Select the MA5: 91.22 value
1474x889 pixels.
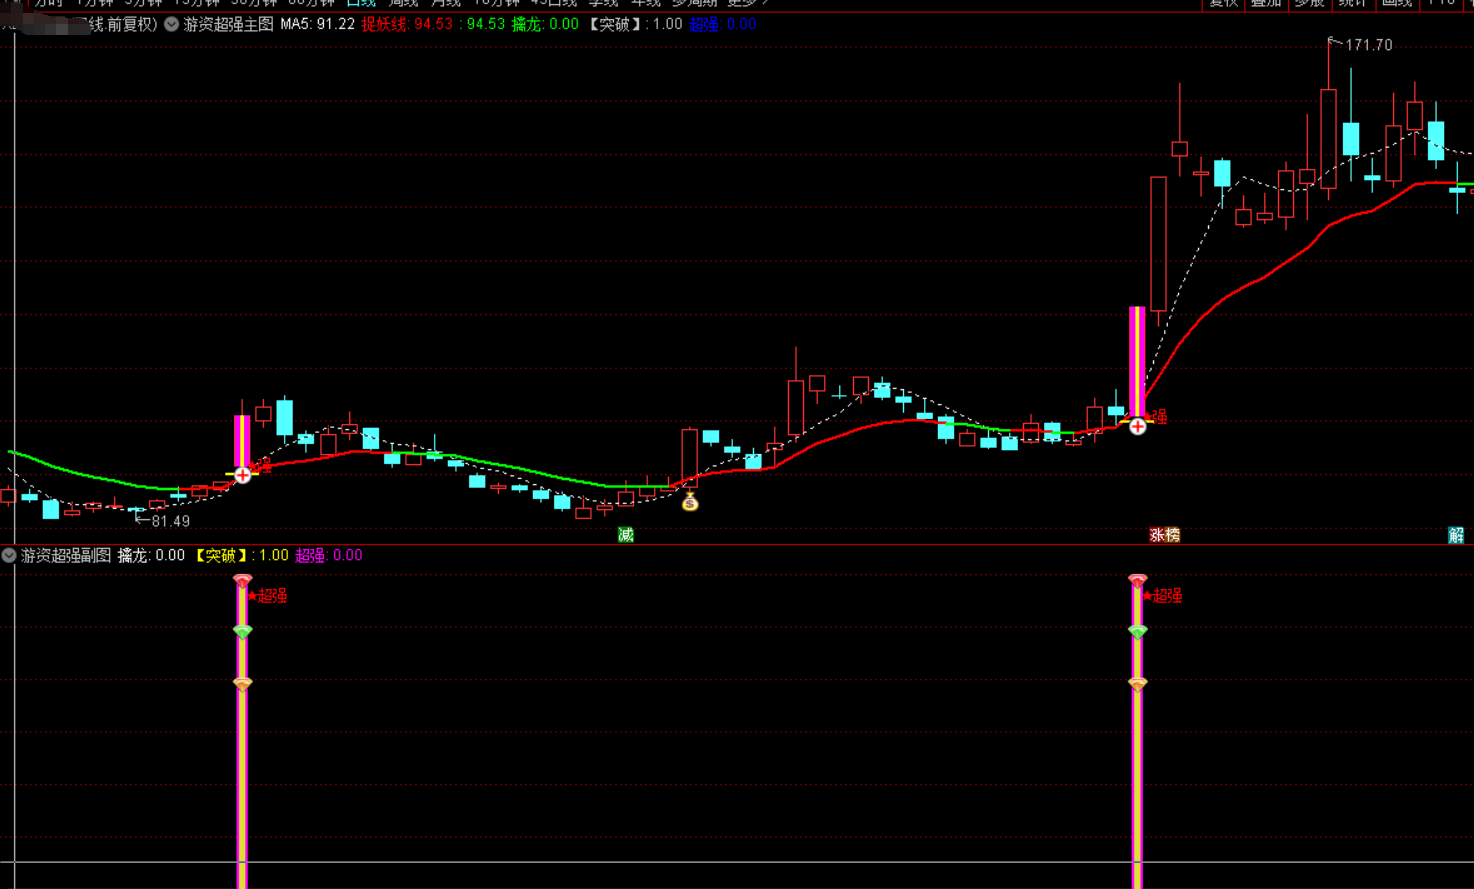(317, 24)
